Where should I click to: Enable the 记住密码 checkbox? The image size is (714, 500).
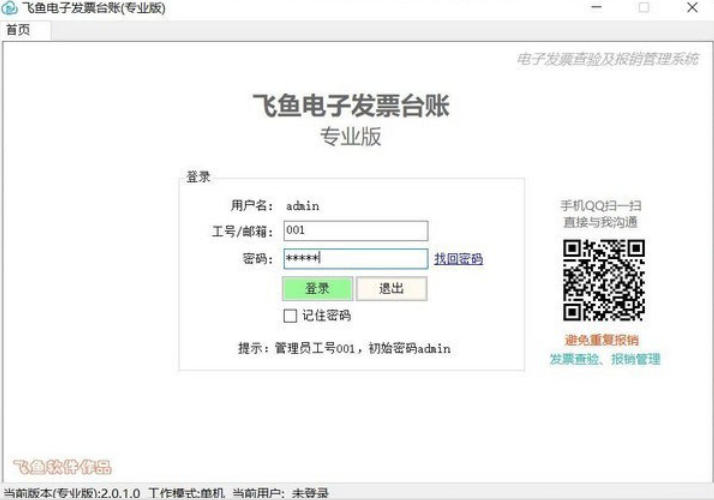click(x=290, y=316)
